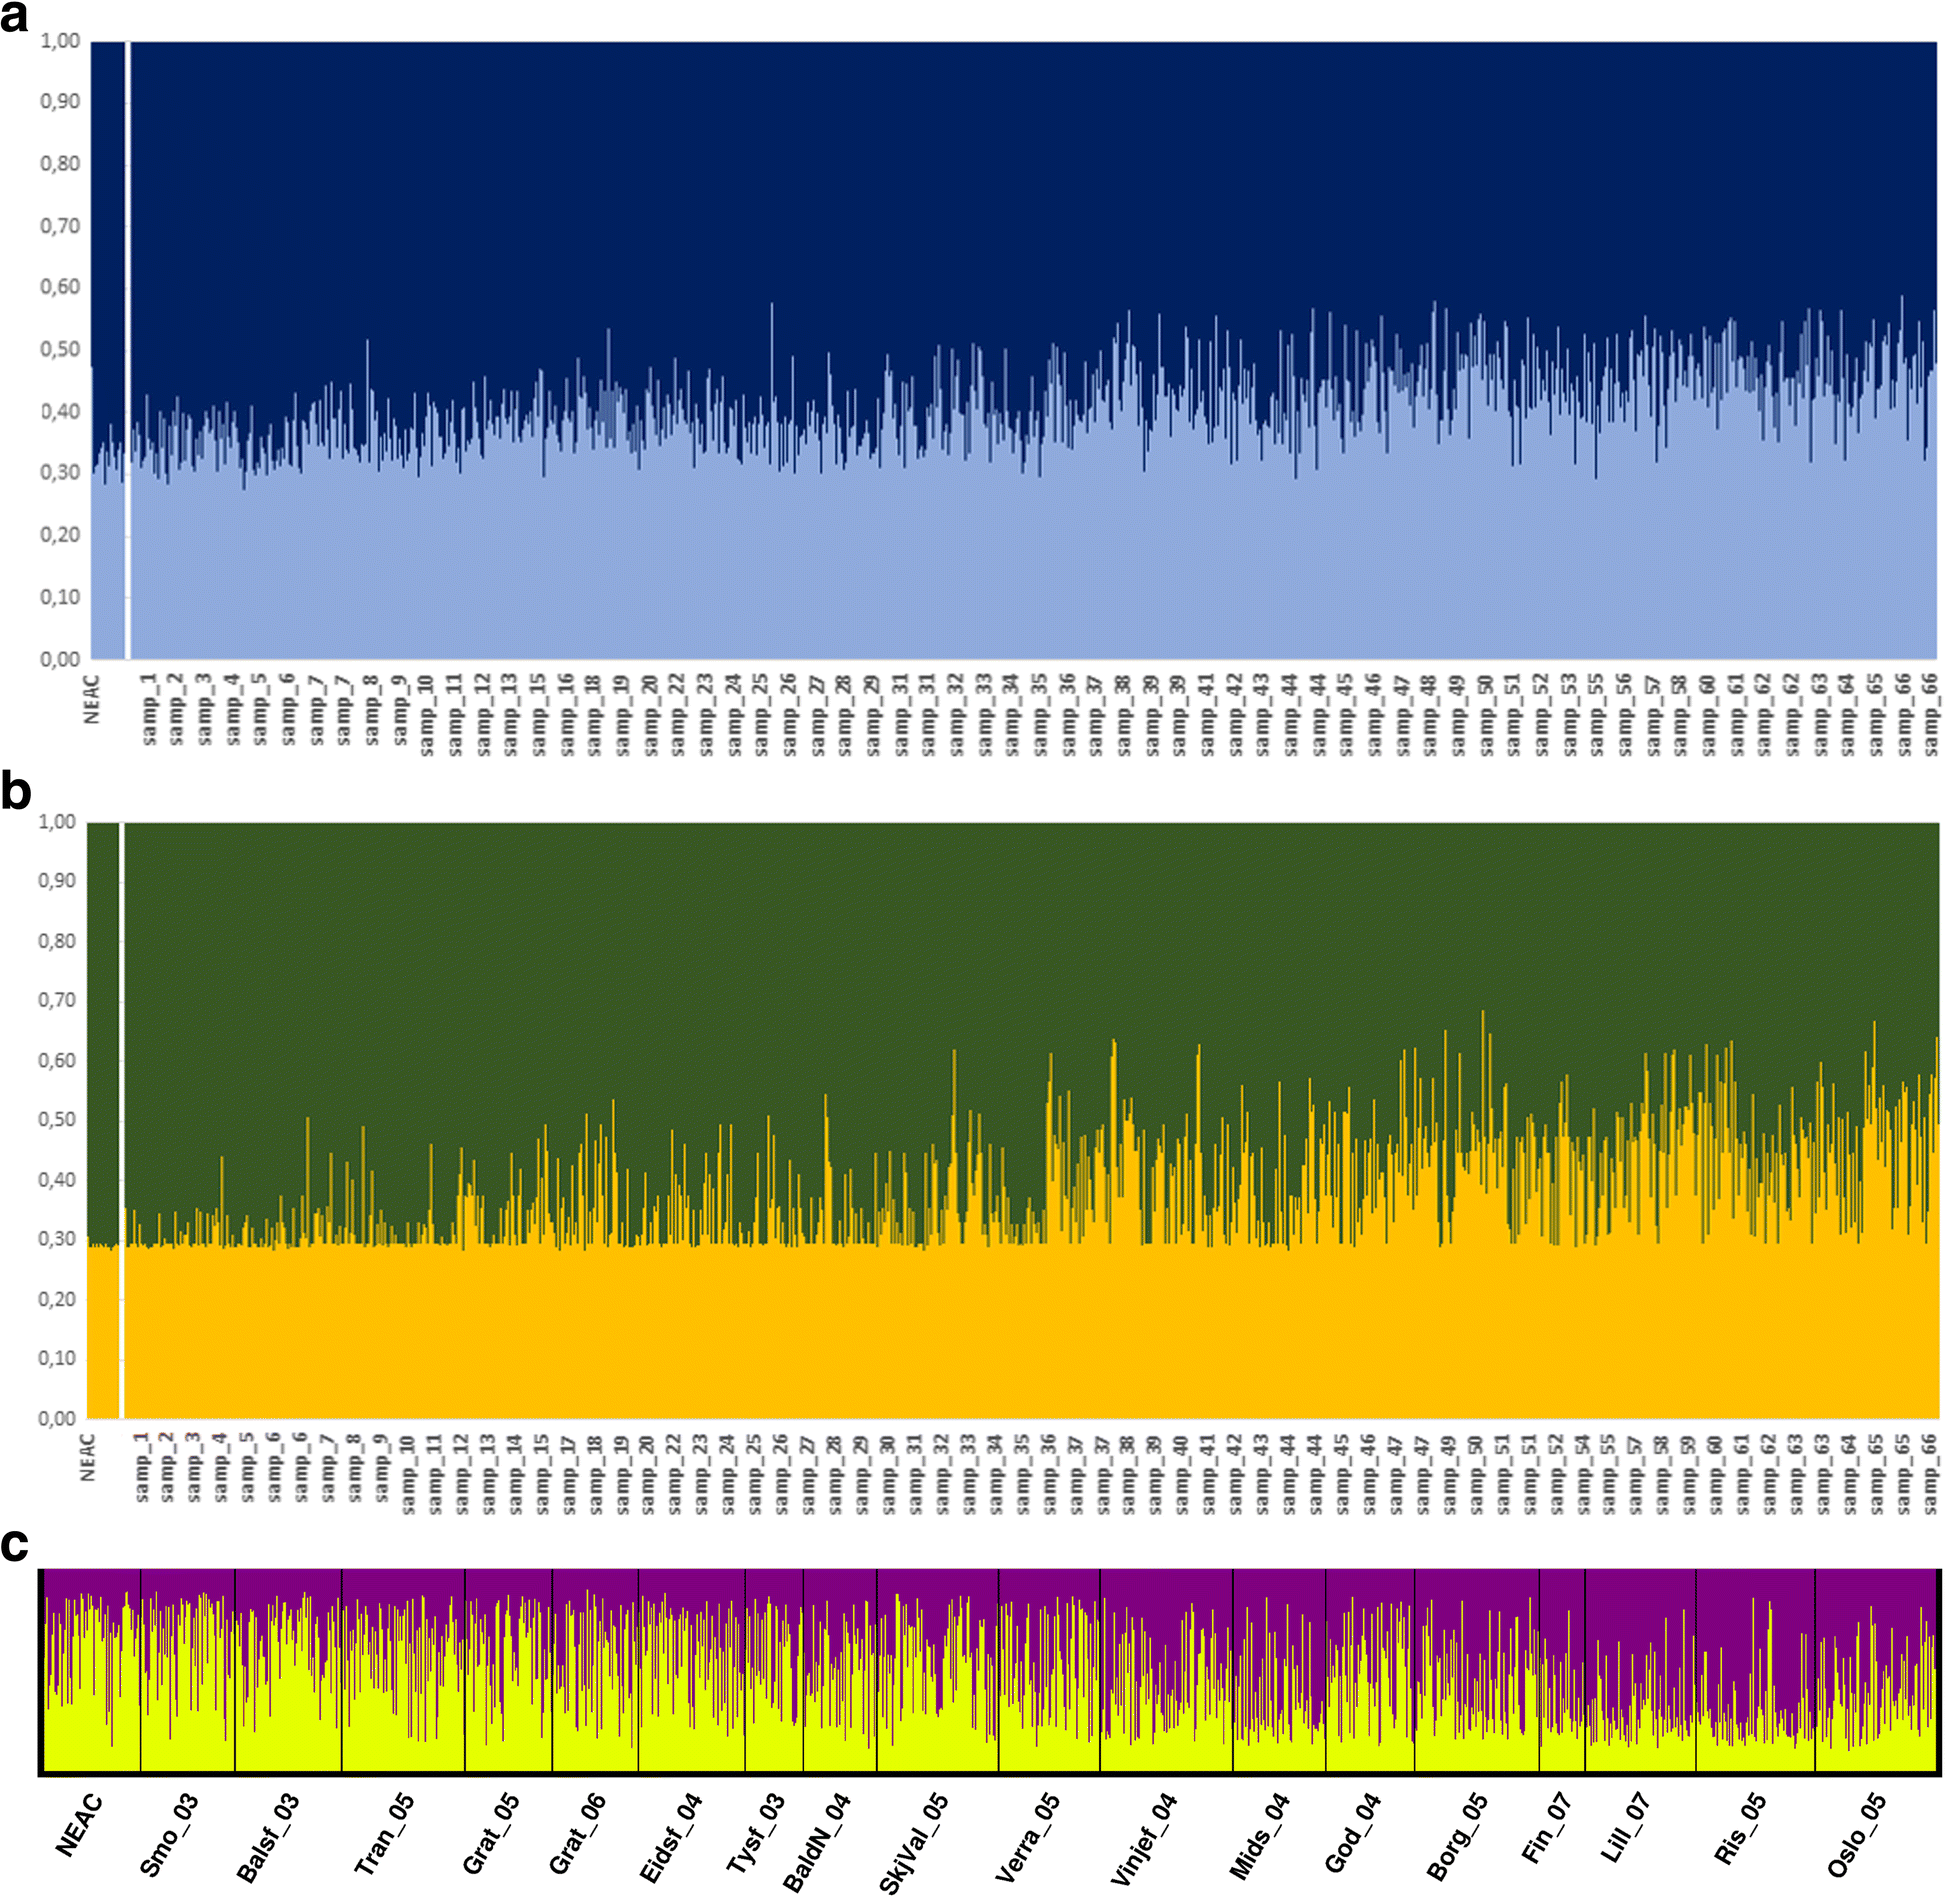Click the panel letter 'a'
The width and height of the screenshot is (1946, 1897).
click(x=14, y=18)
